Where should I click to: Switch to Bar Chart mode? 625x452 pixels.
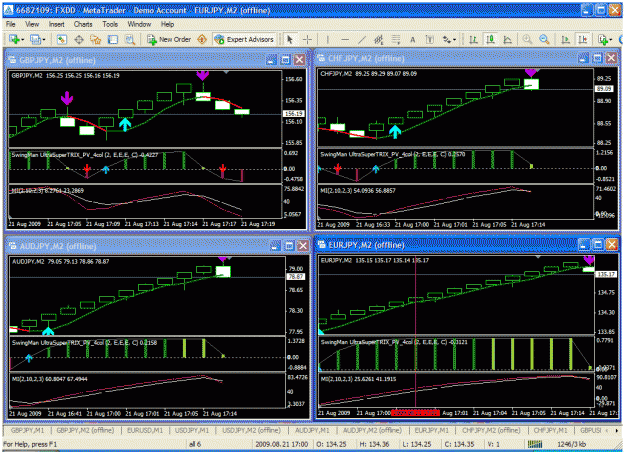tap(473, 39)
